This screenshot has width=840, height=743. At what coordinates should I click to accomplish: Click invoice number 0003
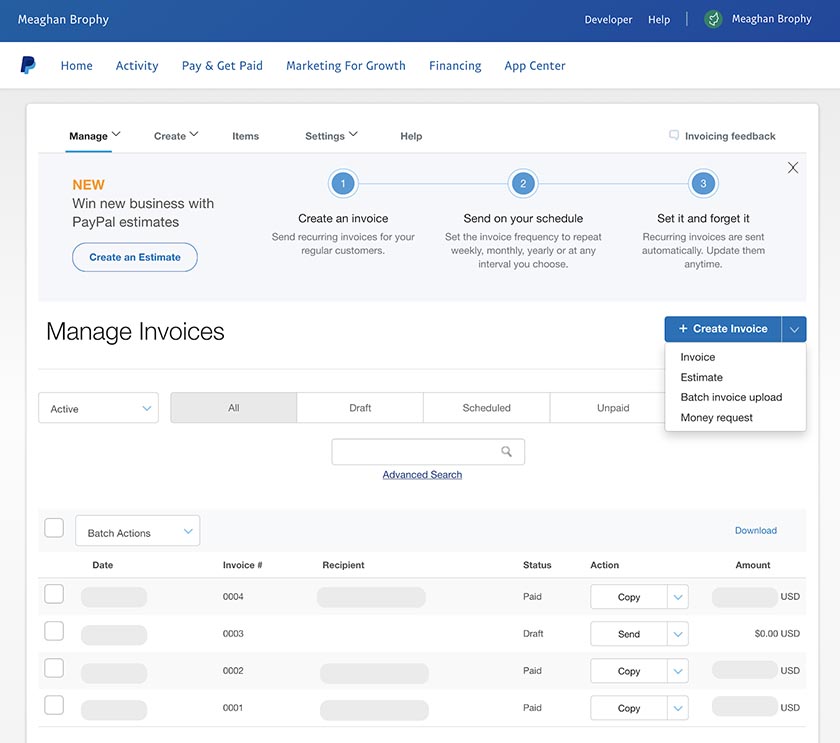pos(233,633)
